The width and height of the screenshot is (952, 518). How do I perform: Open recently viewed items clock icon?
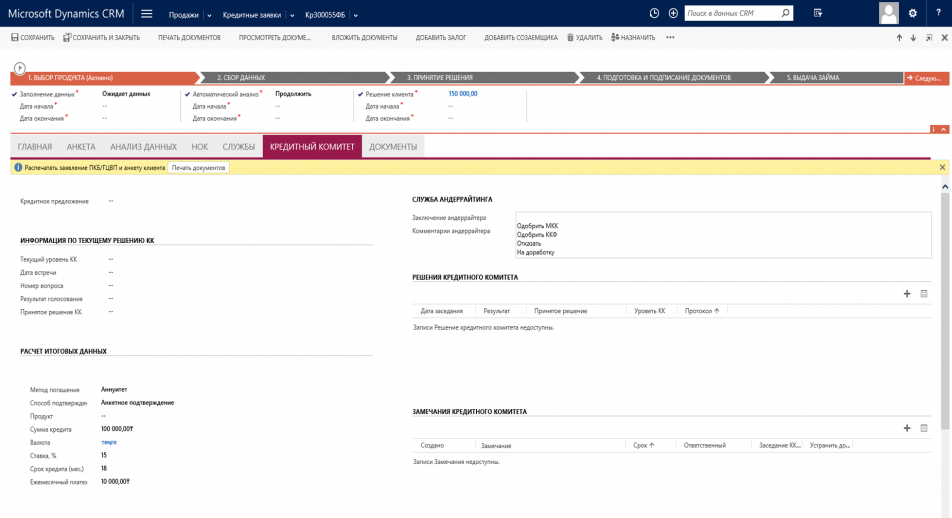click(654, 14)
